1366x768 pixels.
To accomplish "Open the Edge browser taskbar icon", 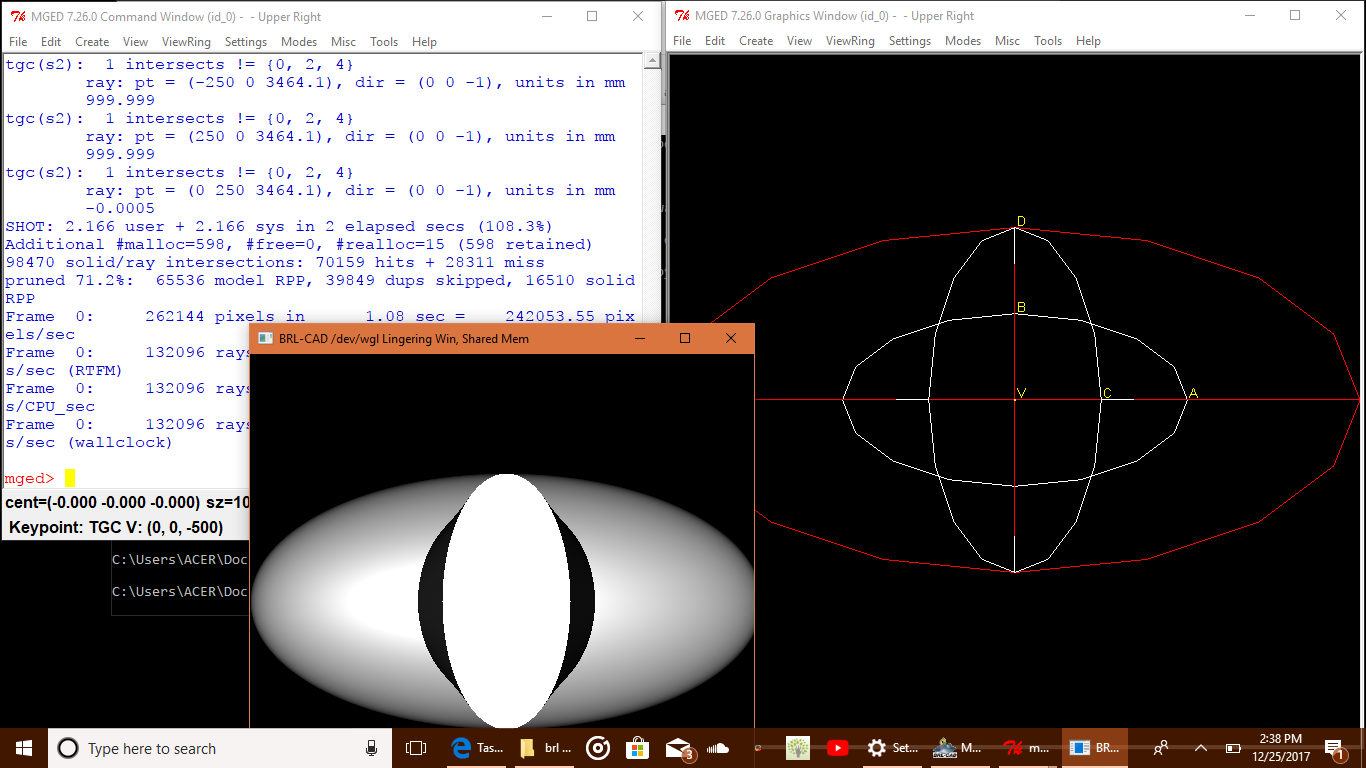I will point(475,748).
